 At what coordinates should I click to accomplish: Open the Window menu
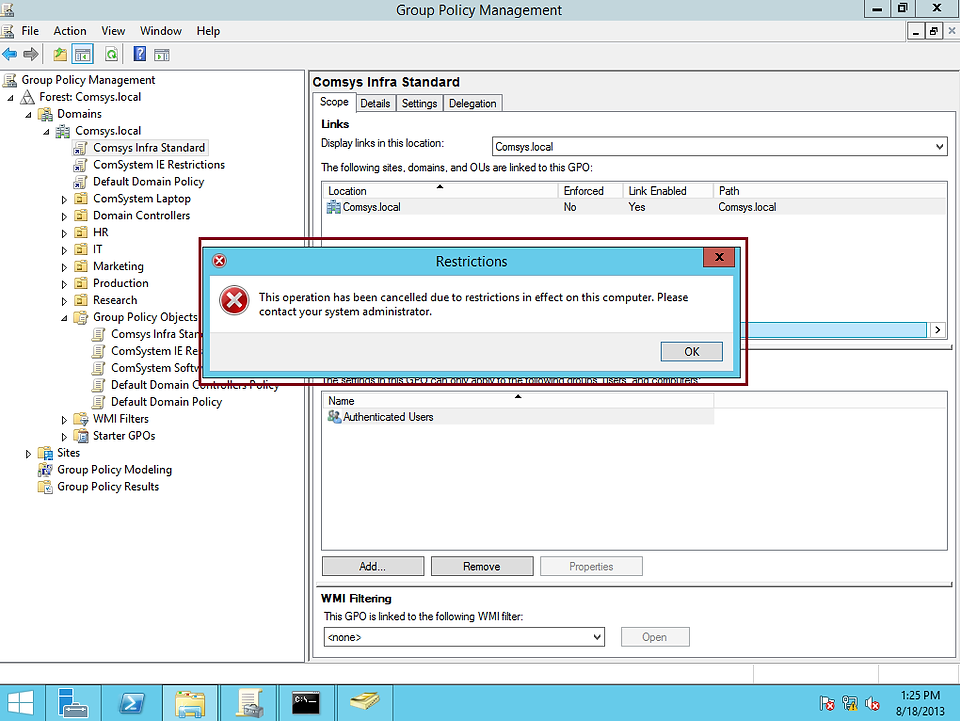[x=160, y=31]
